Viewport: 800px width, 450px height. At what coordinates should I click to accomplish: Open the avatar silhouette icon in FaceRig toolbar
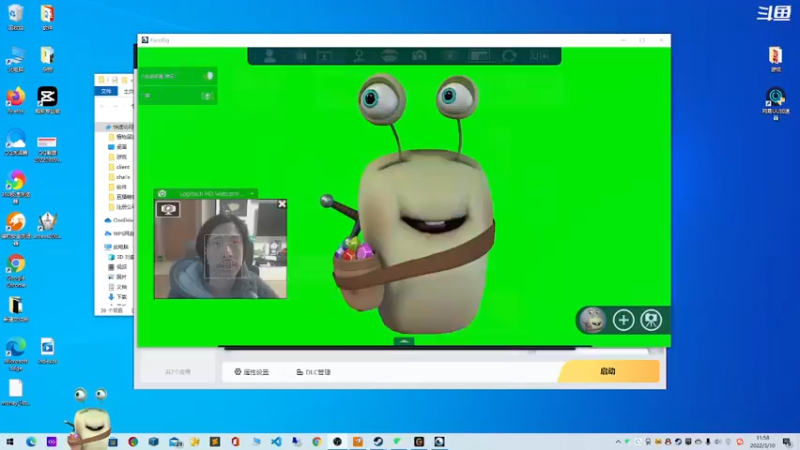[269, 56]
